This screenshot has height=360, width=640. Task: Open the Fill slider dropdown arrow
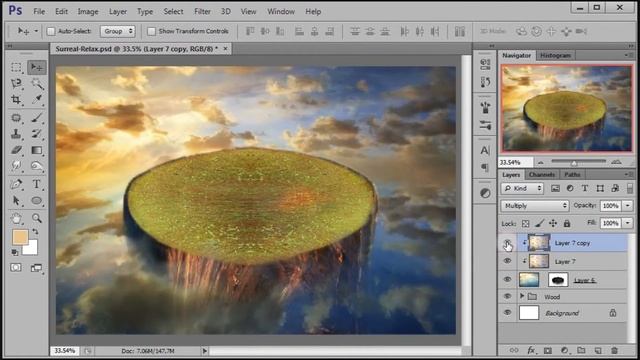coord(628,223)
